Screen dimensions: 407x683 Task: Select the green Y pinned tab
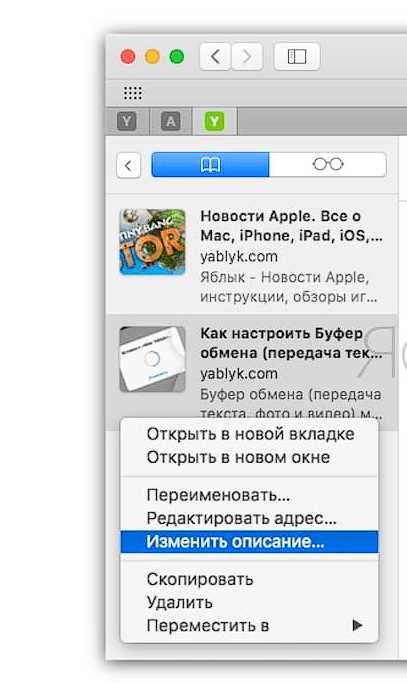(214, 121)
